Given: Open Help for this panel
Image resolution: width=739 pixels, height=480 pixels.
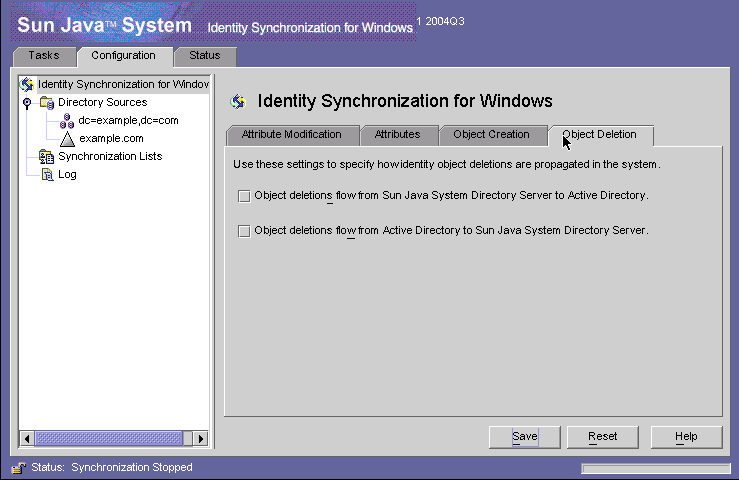Looking at the screenshot, I should point(686,437).
